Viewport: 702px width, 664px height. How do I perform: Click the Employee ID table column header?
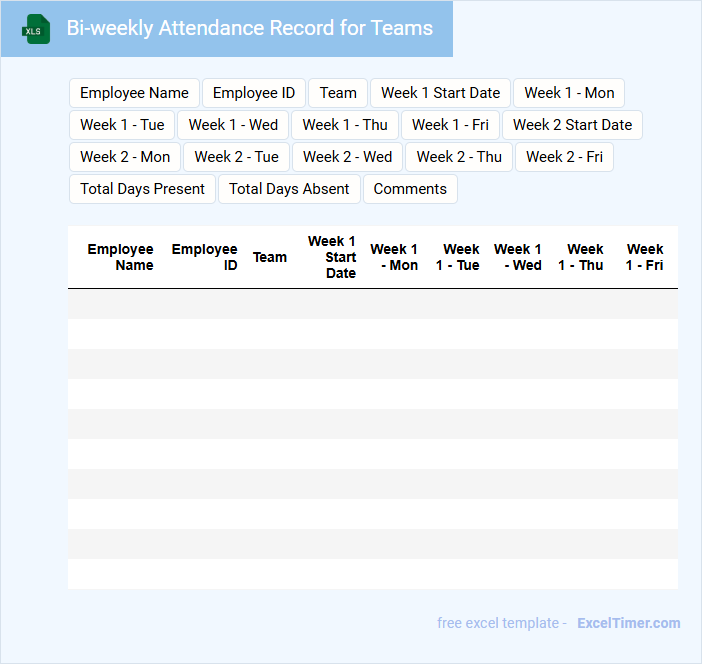pos(205,257)
